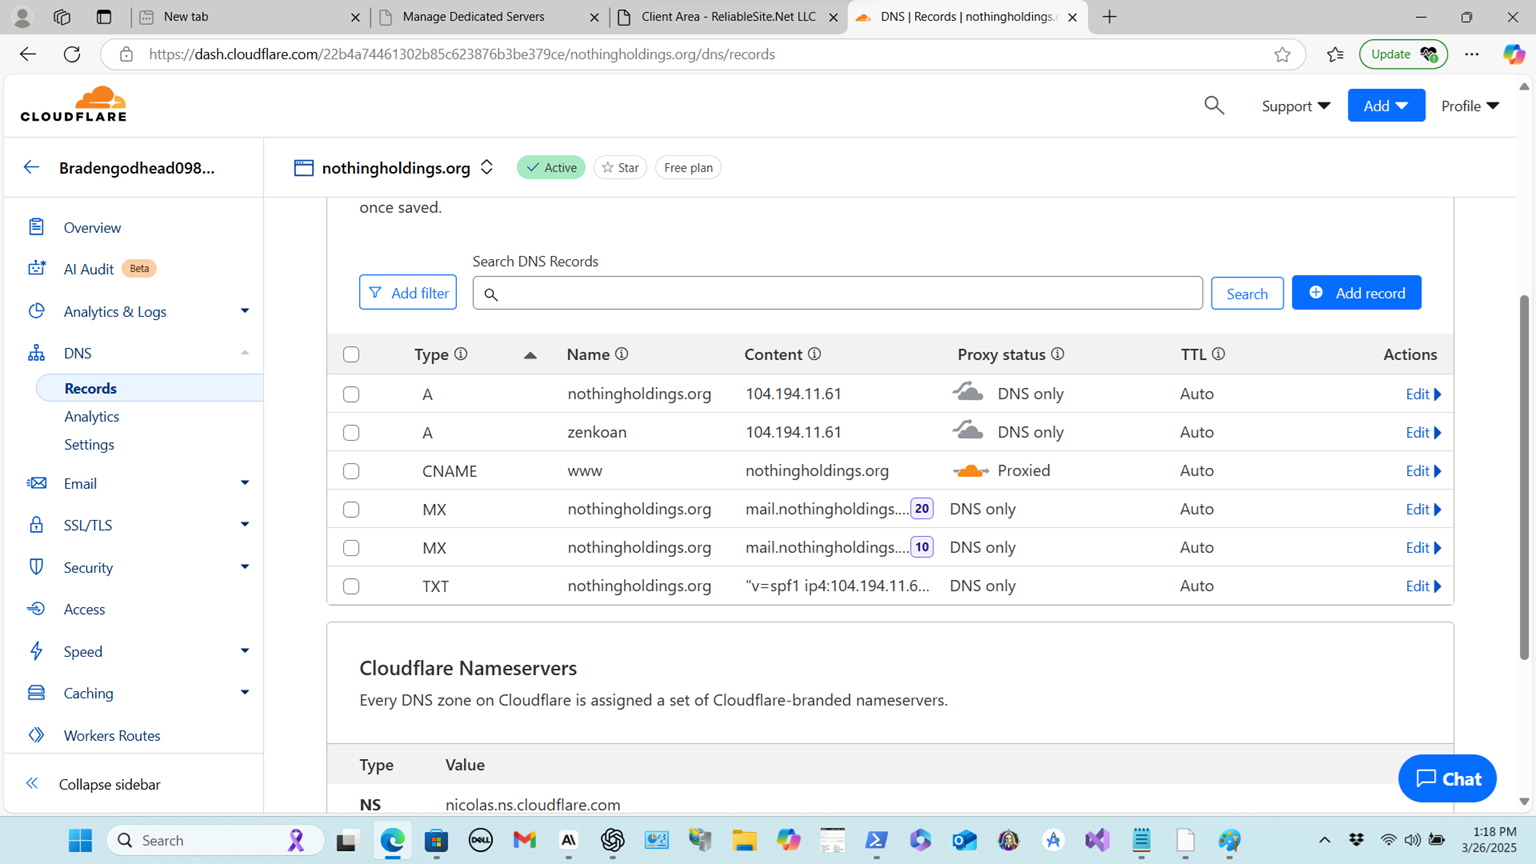Open Gmail from the taskbar
The image size is (1536, 864).
coord(525,840)
